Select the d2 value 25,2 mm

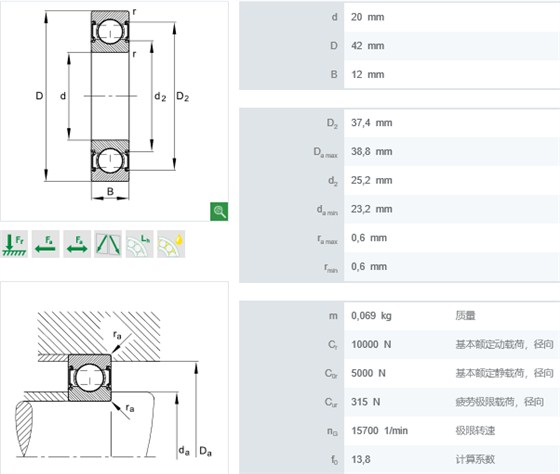click(371, 180)
